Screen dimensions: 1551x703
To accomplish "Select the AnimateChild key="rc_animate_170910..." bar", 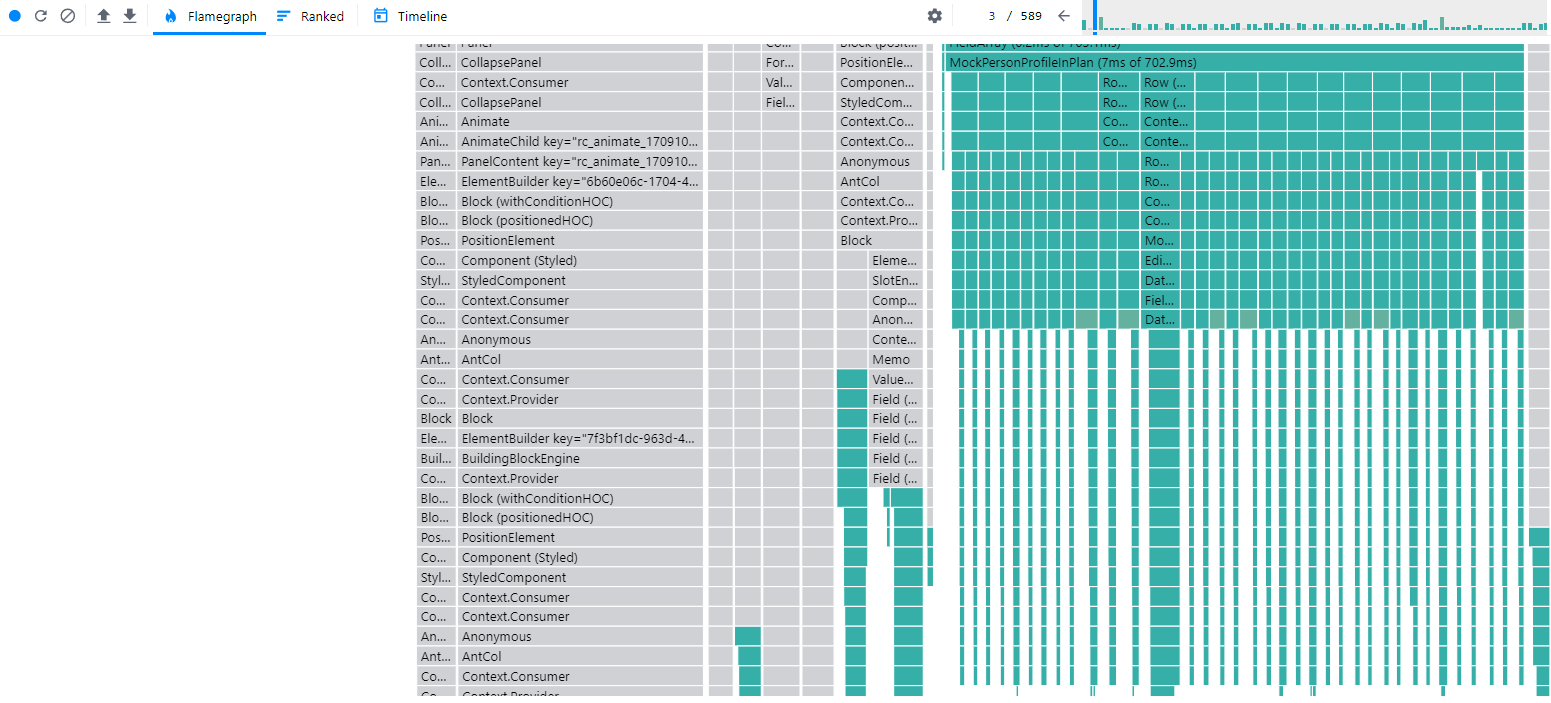I will point(580,142).
